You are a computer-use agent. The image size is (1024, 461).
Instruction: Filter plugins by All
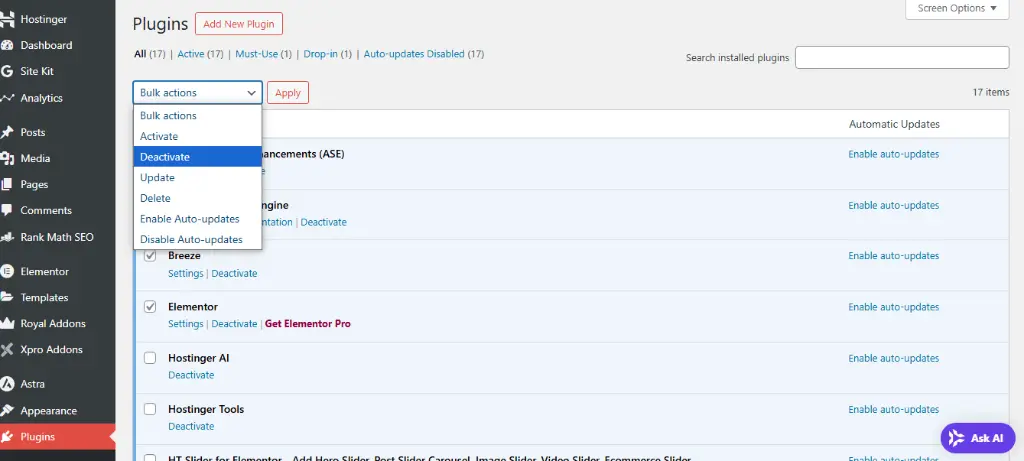pos(140,54)
